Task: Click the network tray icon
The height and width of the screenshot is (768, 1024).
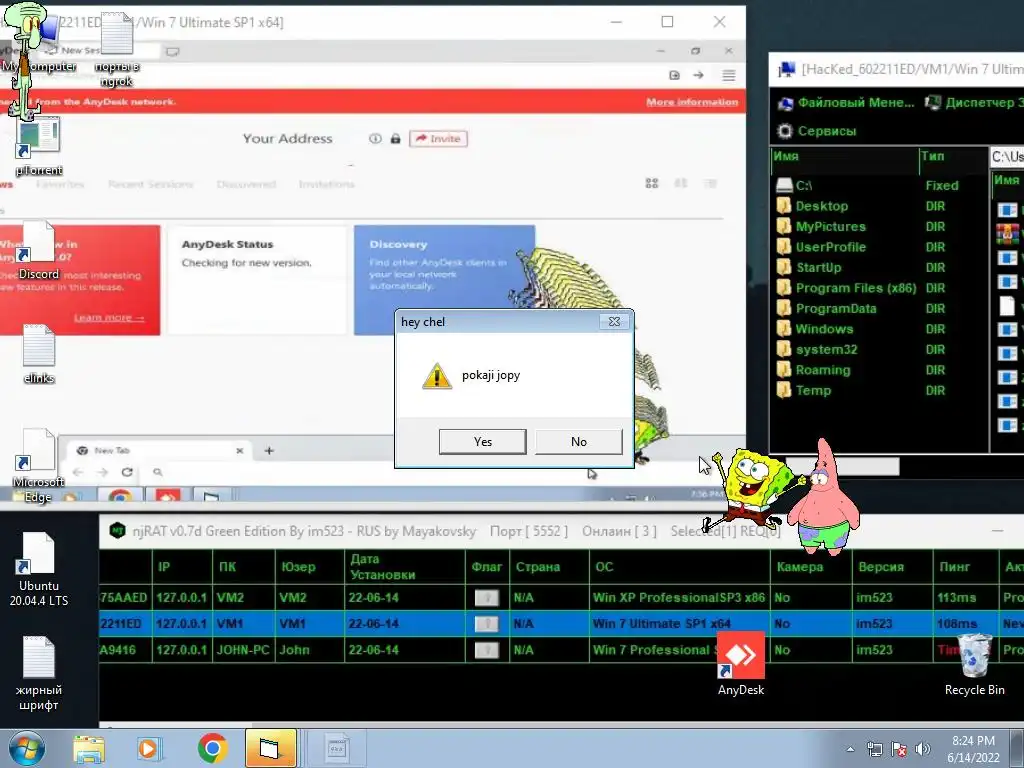Action: (x=874, y=749)
